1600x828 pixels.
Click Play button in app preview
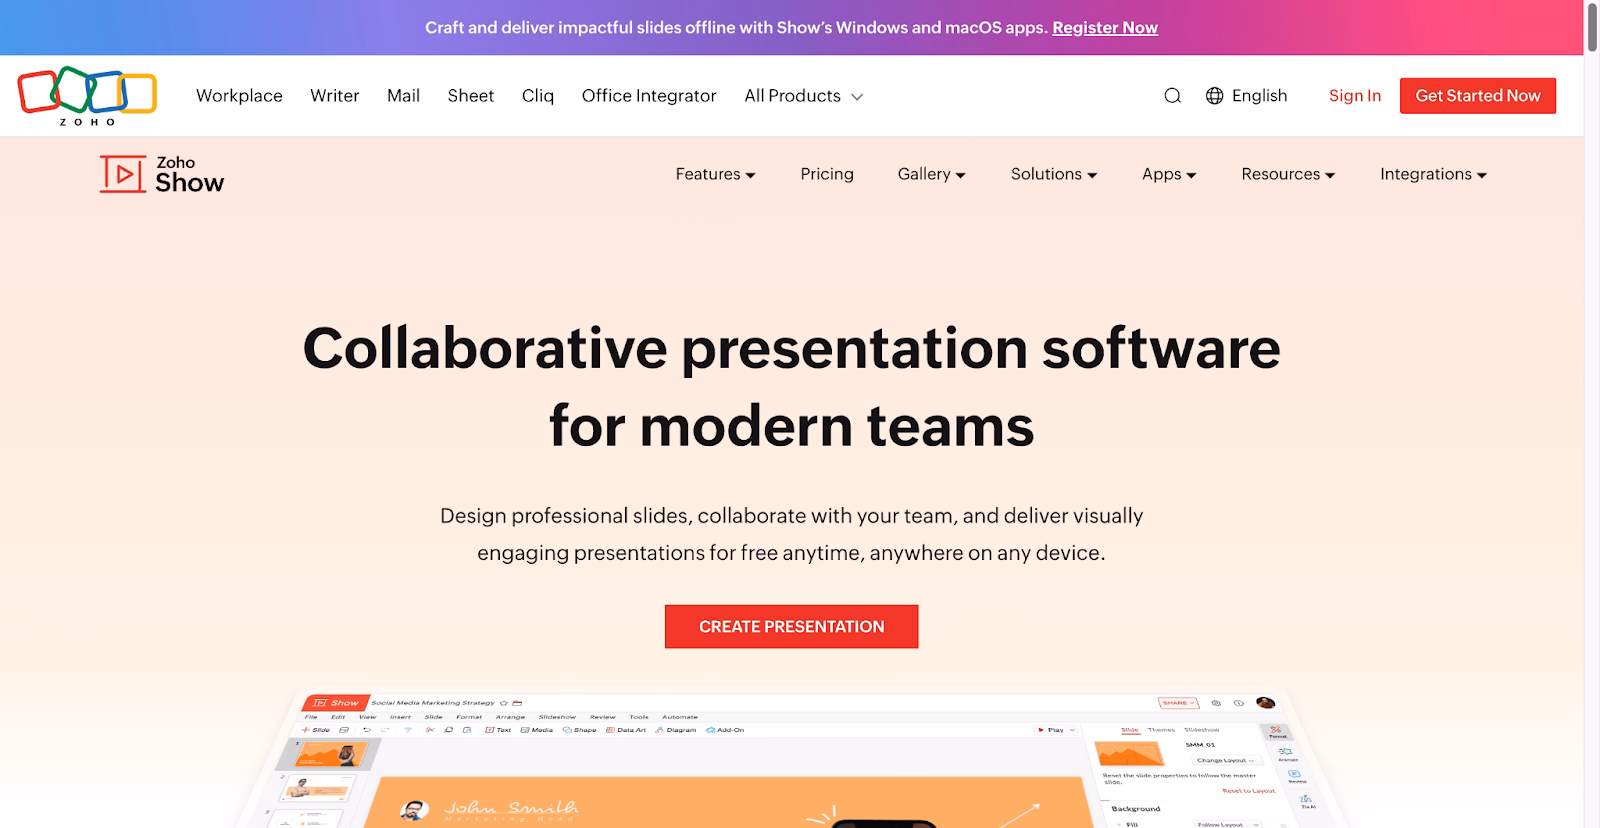pyautogui.click(x=1055, y=730)
